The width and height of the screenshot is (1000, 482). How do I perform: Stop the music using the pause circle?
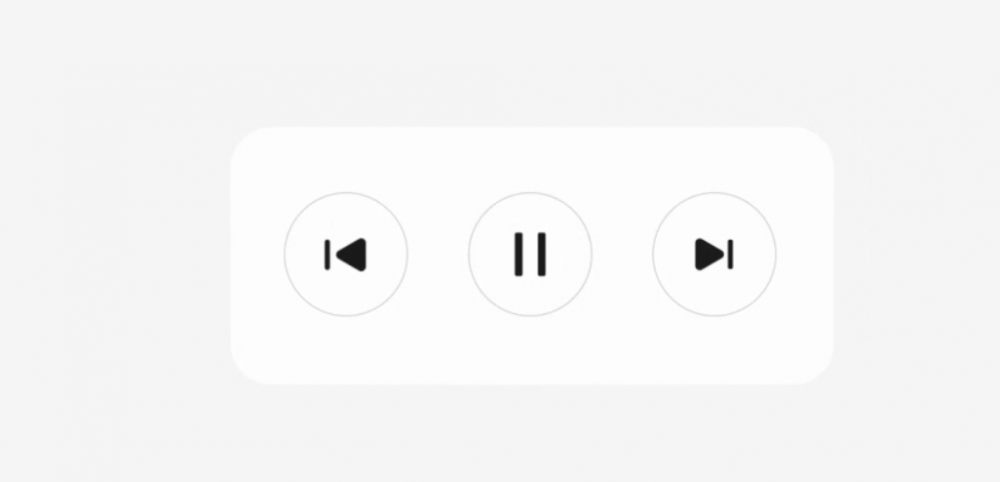coord(530,254)
